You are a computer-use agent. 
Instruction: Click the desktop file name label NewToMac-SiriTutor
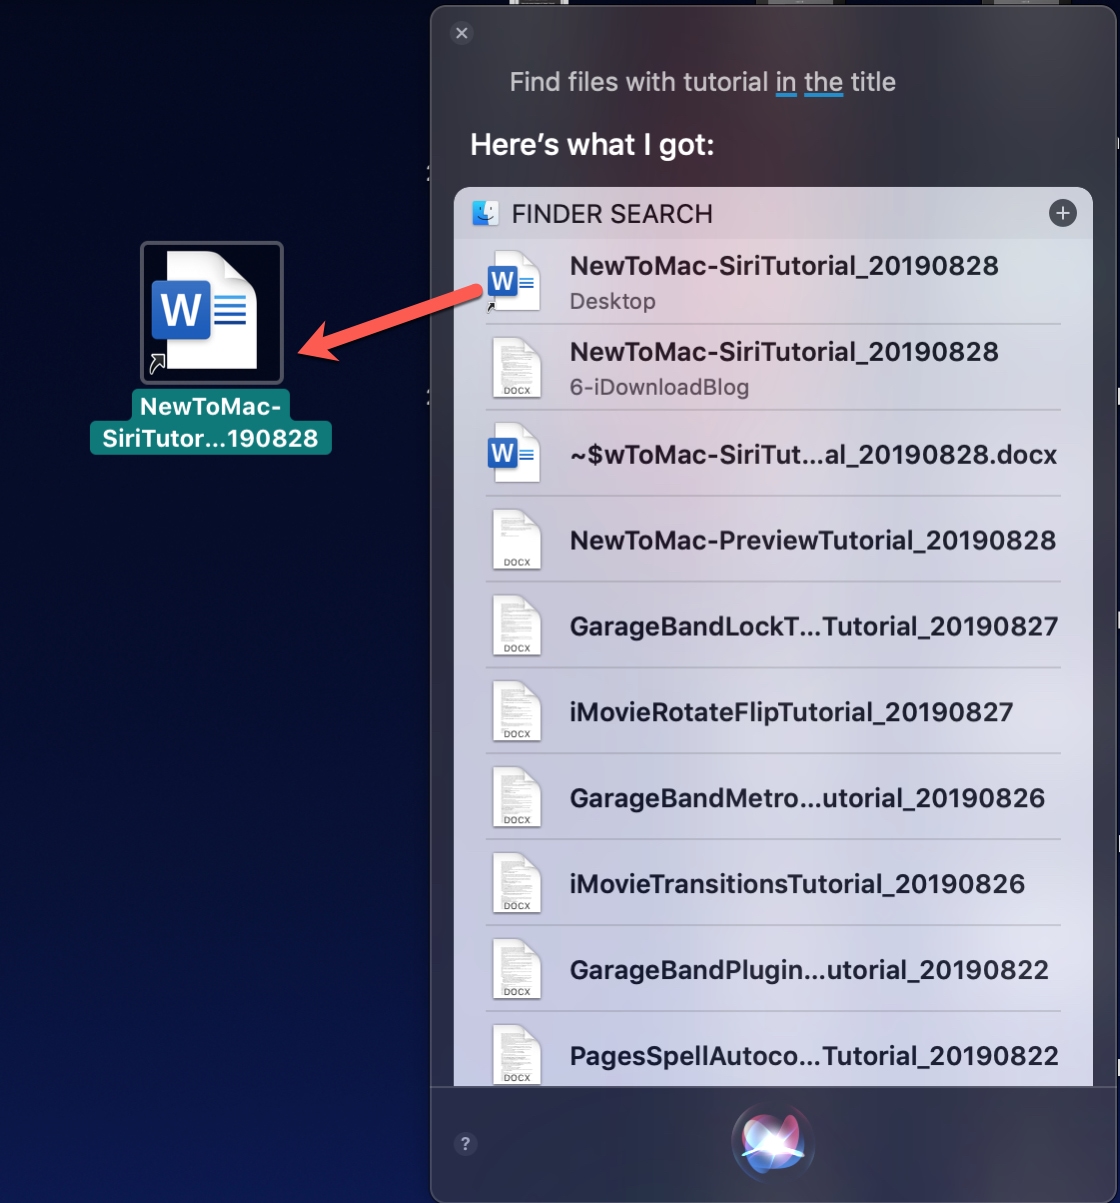click(211, 424)
